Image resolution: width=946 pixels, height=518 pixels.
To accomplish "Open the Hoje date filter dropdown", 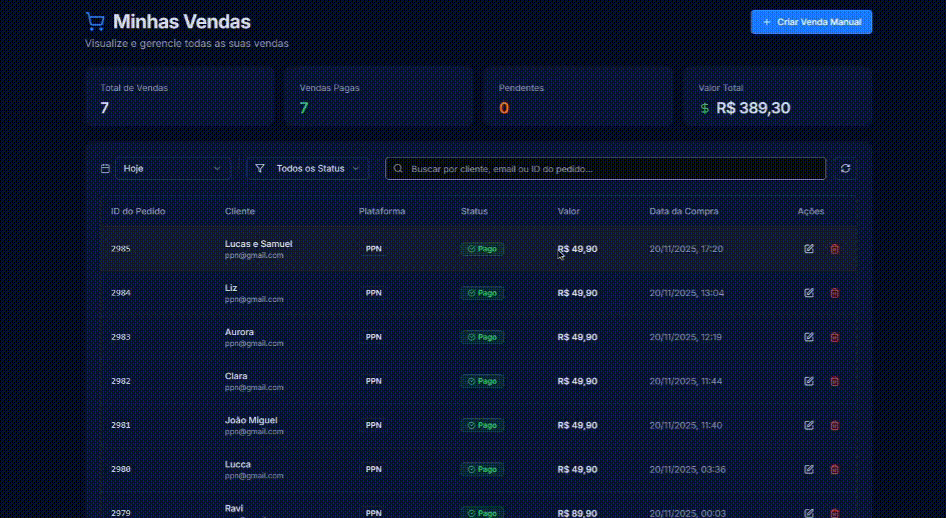I will click(173, 169).
